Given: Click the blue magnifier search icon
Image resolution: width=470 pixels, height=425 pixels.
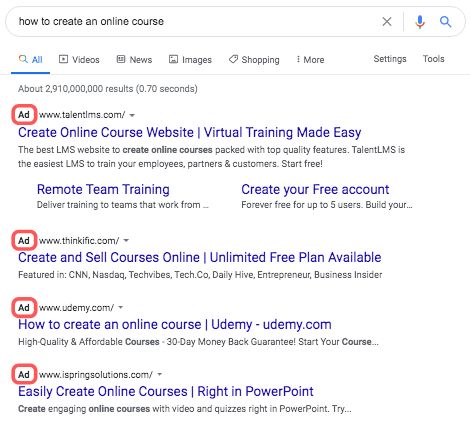Looking at the screenshot, I should point(445,22).
